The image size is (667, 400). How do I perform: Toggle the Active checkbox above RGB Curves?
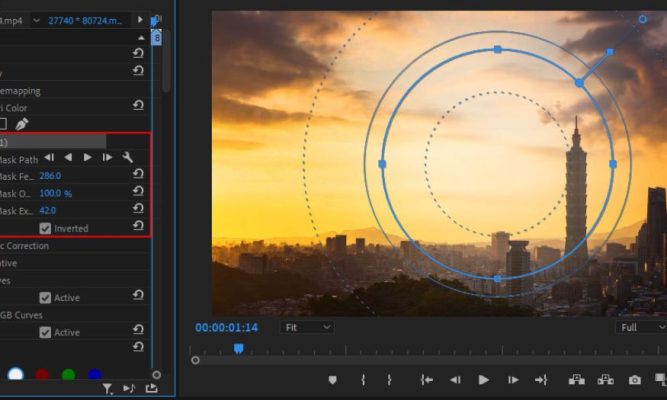click(x=45, y=297)
